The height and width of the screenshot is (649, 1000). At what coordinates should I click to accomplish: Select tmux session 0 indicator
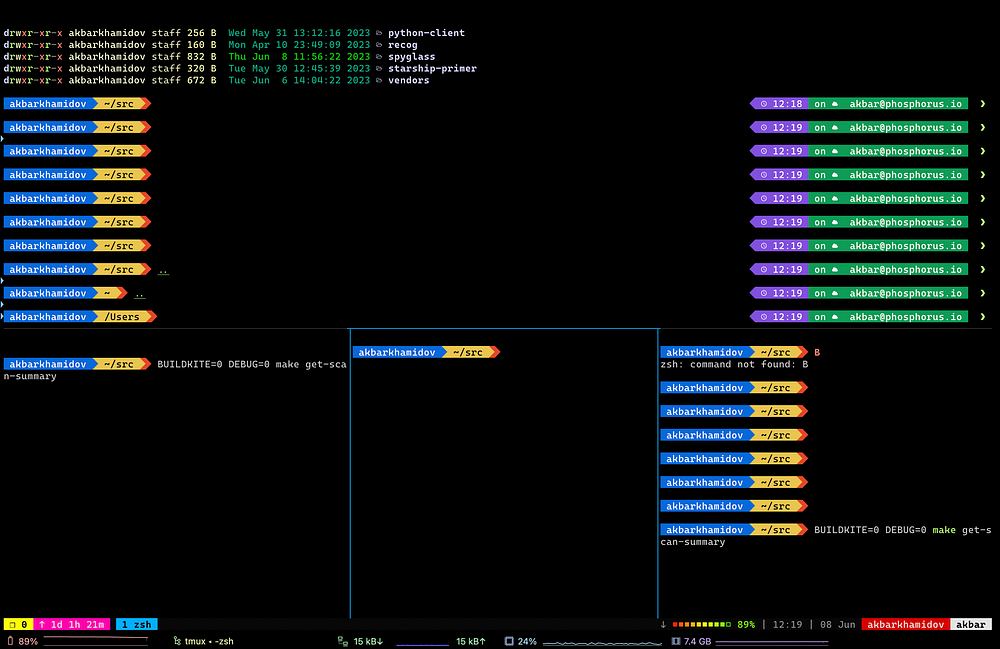tap(18, 625)
